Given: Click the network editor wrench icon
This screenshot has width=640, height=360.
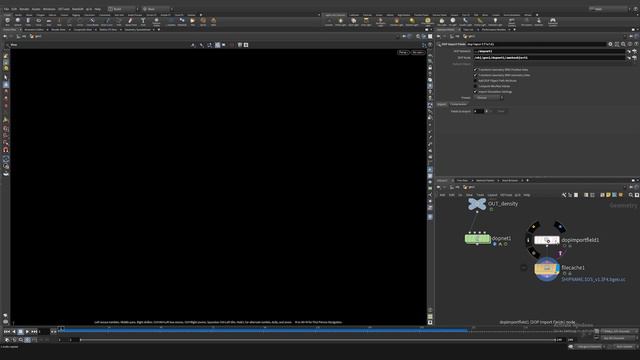Looking at the screenshot, I should click(x=564, y=195).
